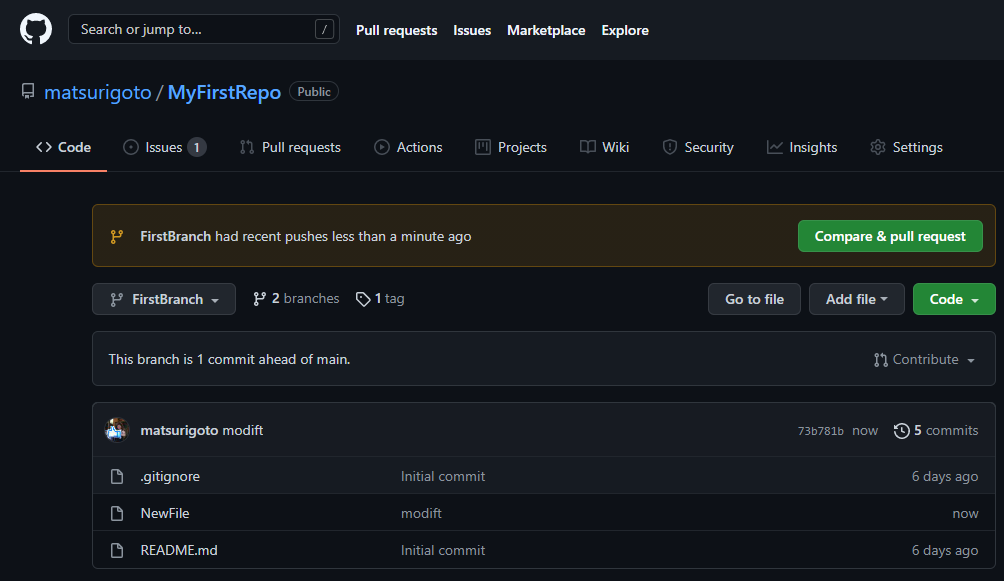Click the tag icon next to 1 tag

[x=363, y=299]
